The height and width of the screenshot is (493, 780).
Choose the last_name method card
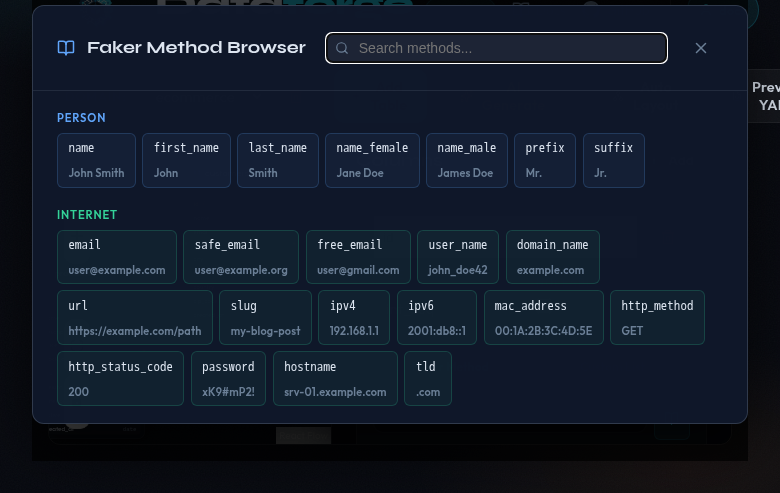coord(278,161)
